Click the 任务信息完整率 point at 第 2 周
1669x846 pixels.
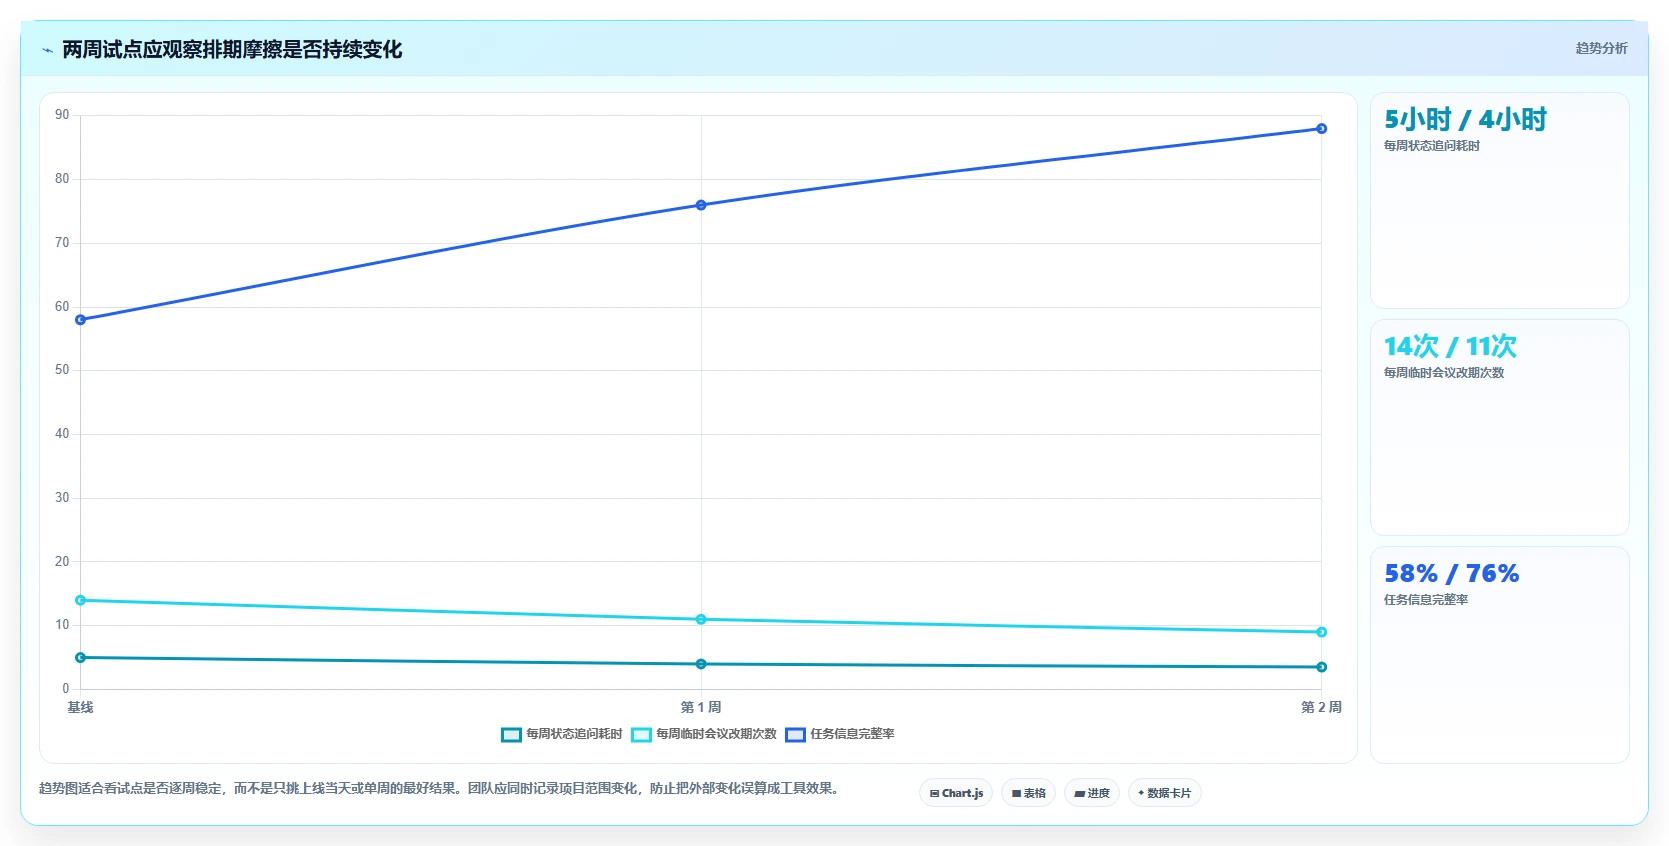(x=1321, y=129)
